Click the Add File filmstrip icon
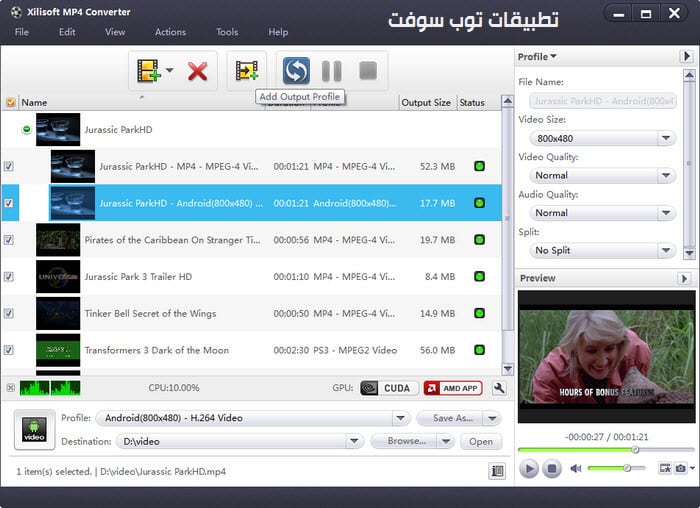 pyautogui.click(x=149, y=71)
